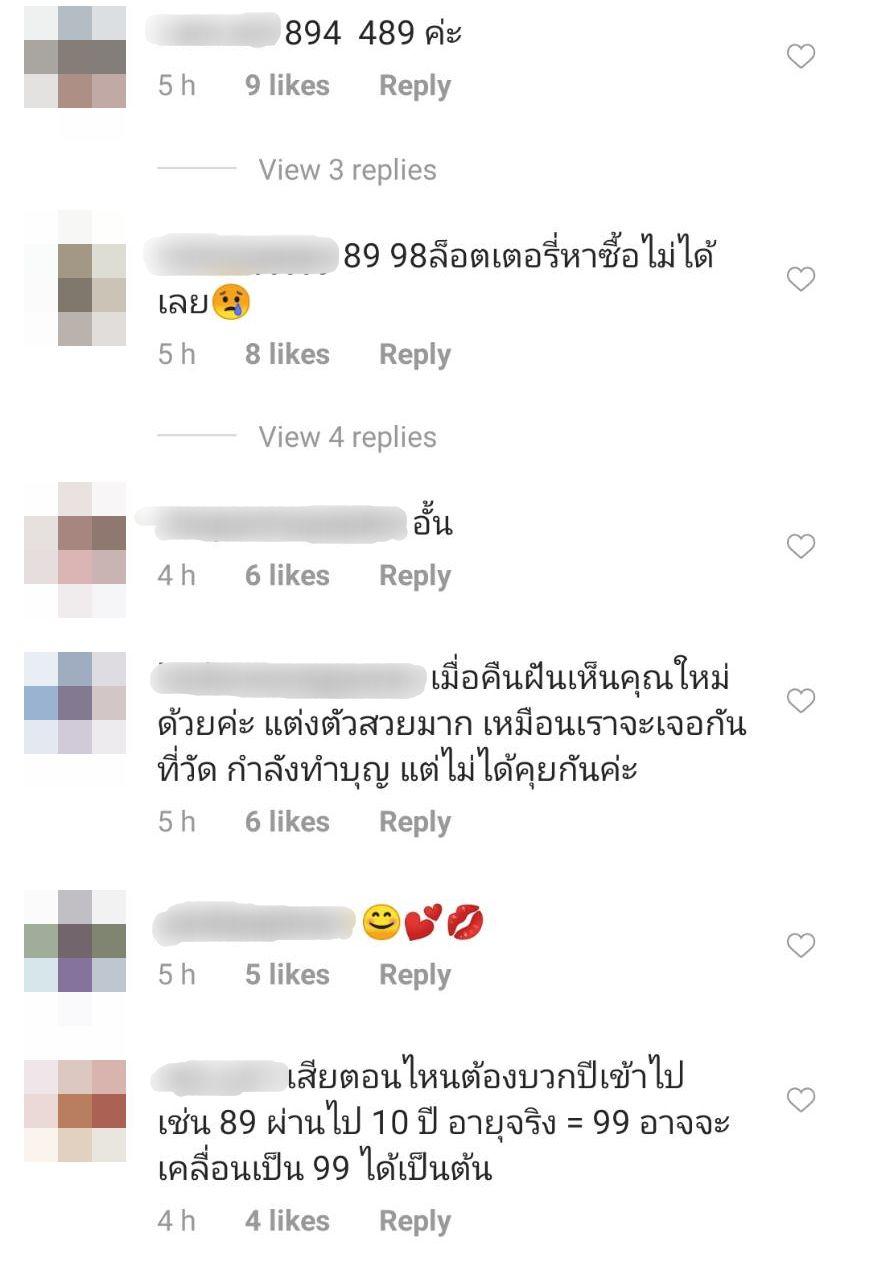
Task: Expand View 3 replies
Action: (x=347, y=170)
